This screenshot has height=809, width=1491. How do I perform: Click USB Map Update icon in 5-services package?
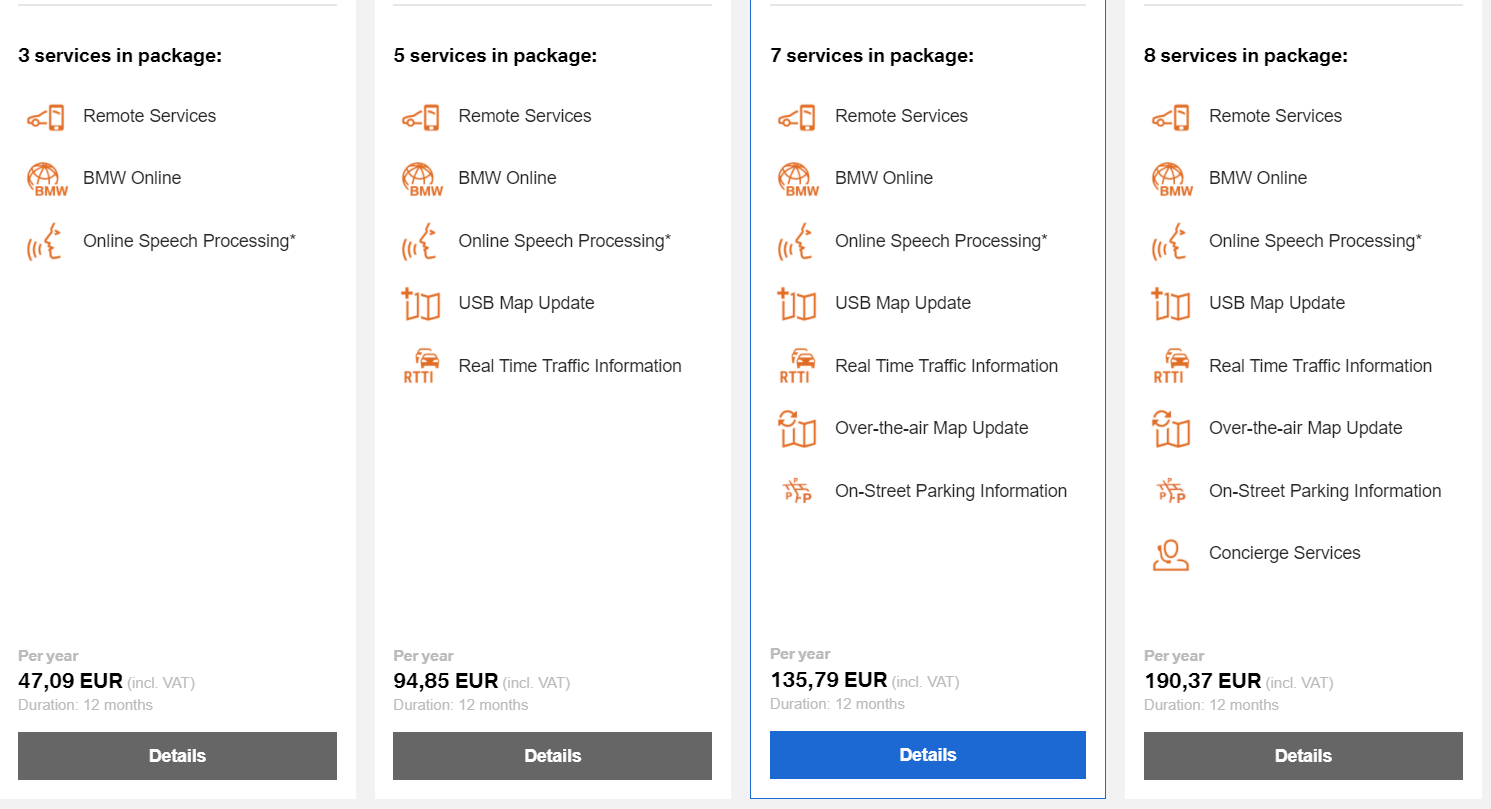pyautogui.click(x=421, y=304)
